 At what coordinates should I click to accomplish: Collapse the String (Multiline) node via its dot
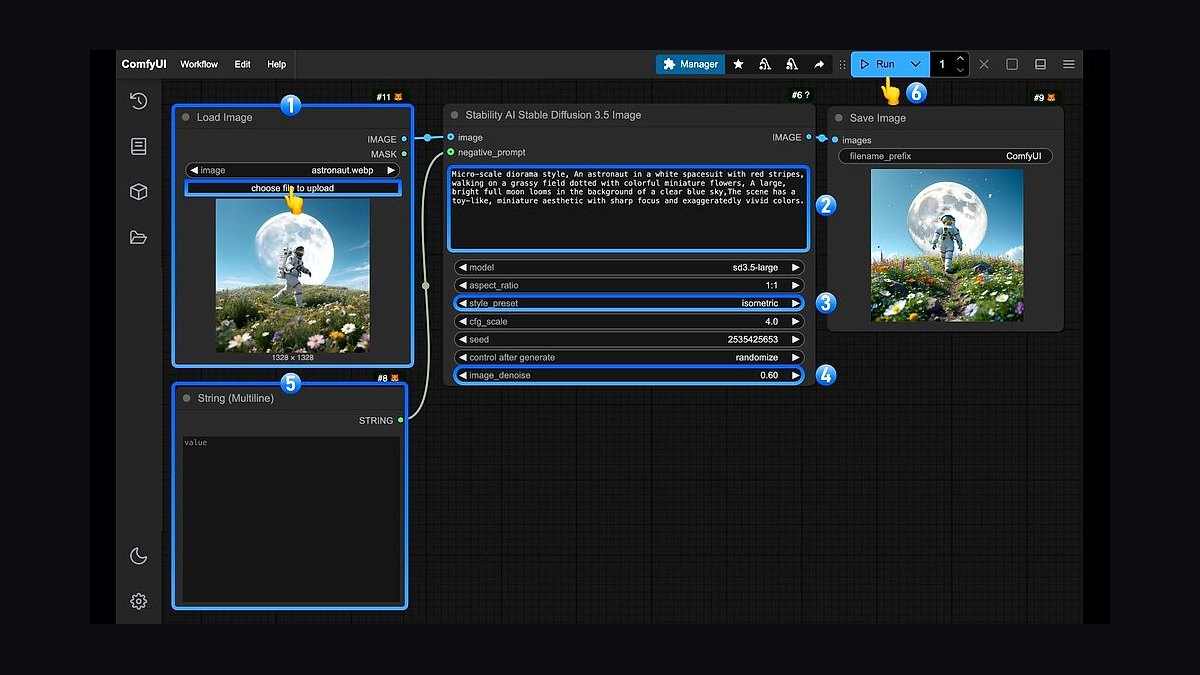[186, 398]
